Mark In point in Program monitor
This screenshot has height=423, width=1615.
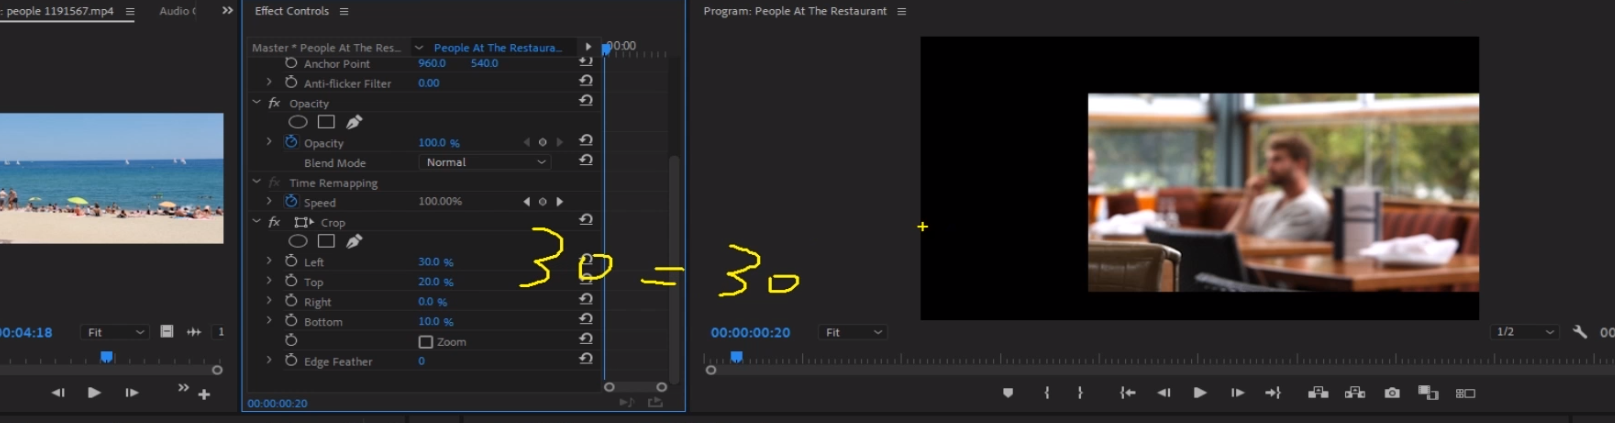click(x=1047, y=393)
